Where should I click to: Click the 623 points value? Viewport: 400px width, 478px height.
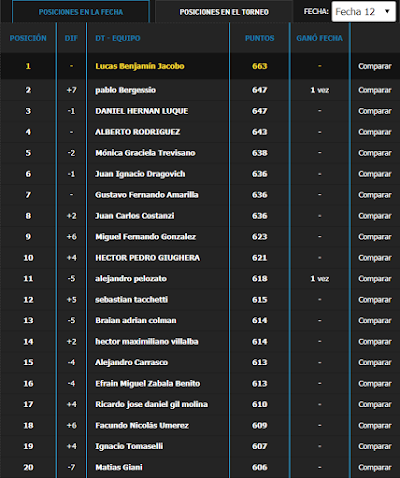coord(259,237)
